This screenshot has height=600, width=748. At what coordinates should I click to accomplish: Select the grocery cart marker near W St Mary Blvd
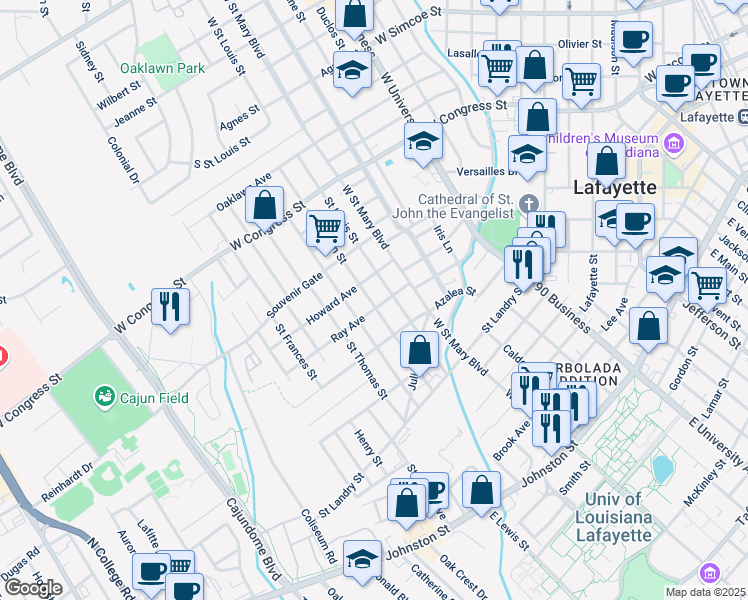325,230
